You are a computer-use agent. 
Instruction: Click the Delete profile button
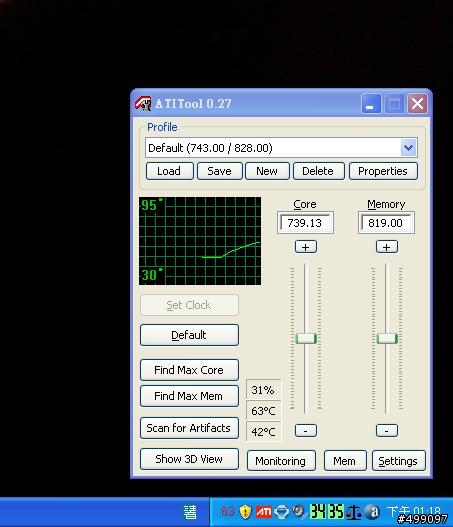[318, 171]
